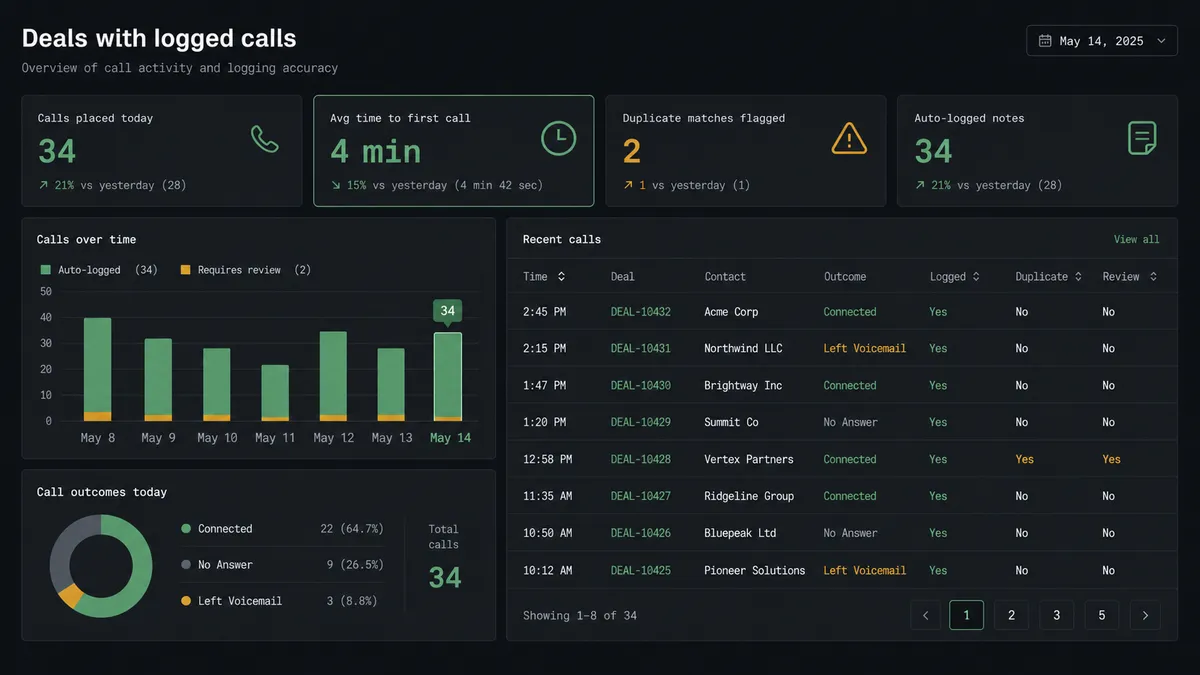Click the 2:45 PM time cell
This screenshot has width=1200, height=675.
(x=544, y=312)
